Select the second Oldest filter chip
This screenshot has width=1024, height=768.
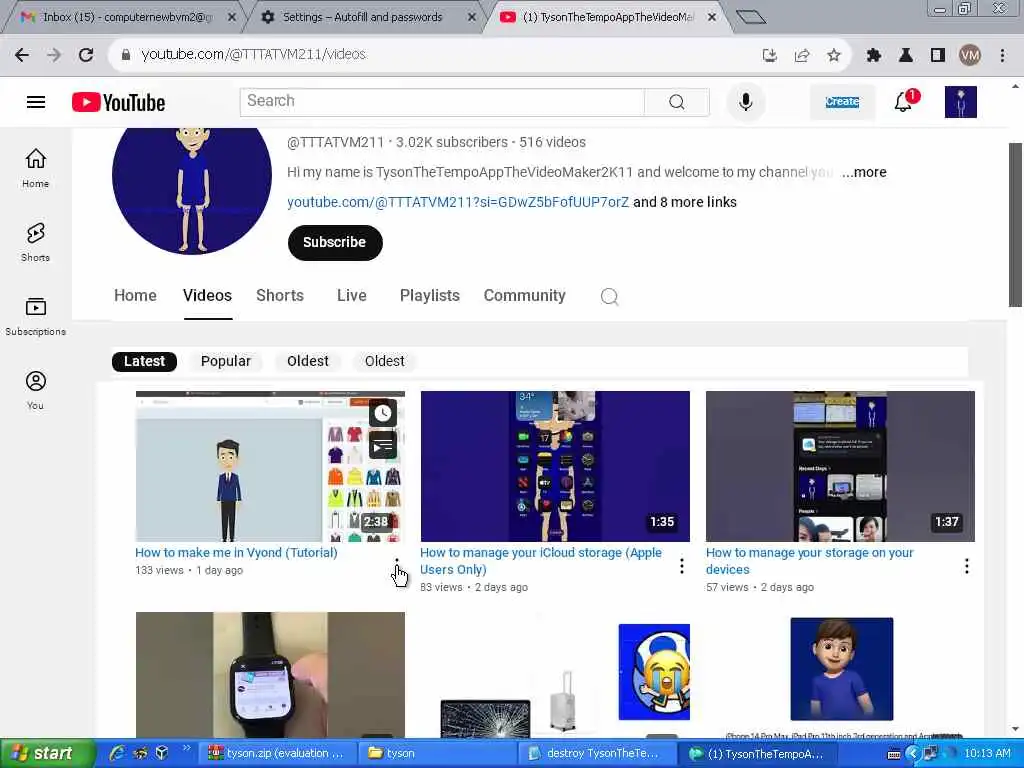click(x=385, y=361)
